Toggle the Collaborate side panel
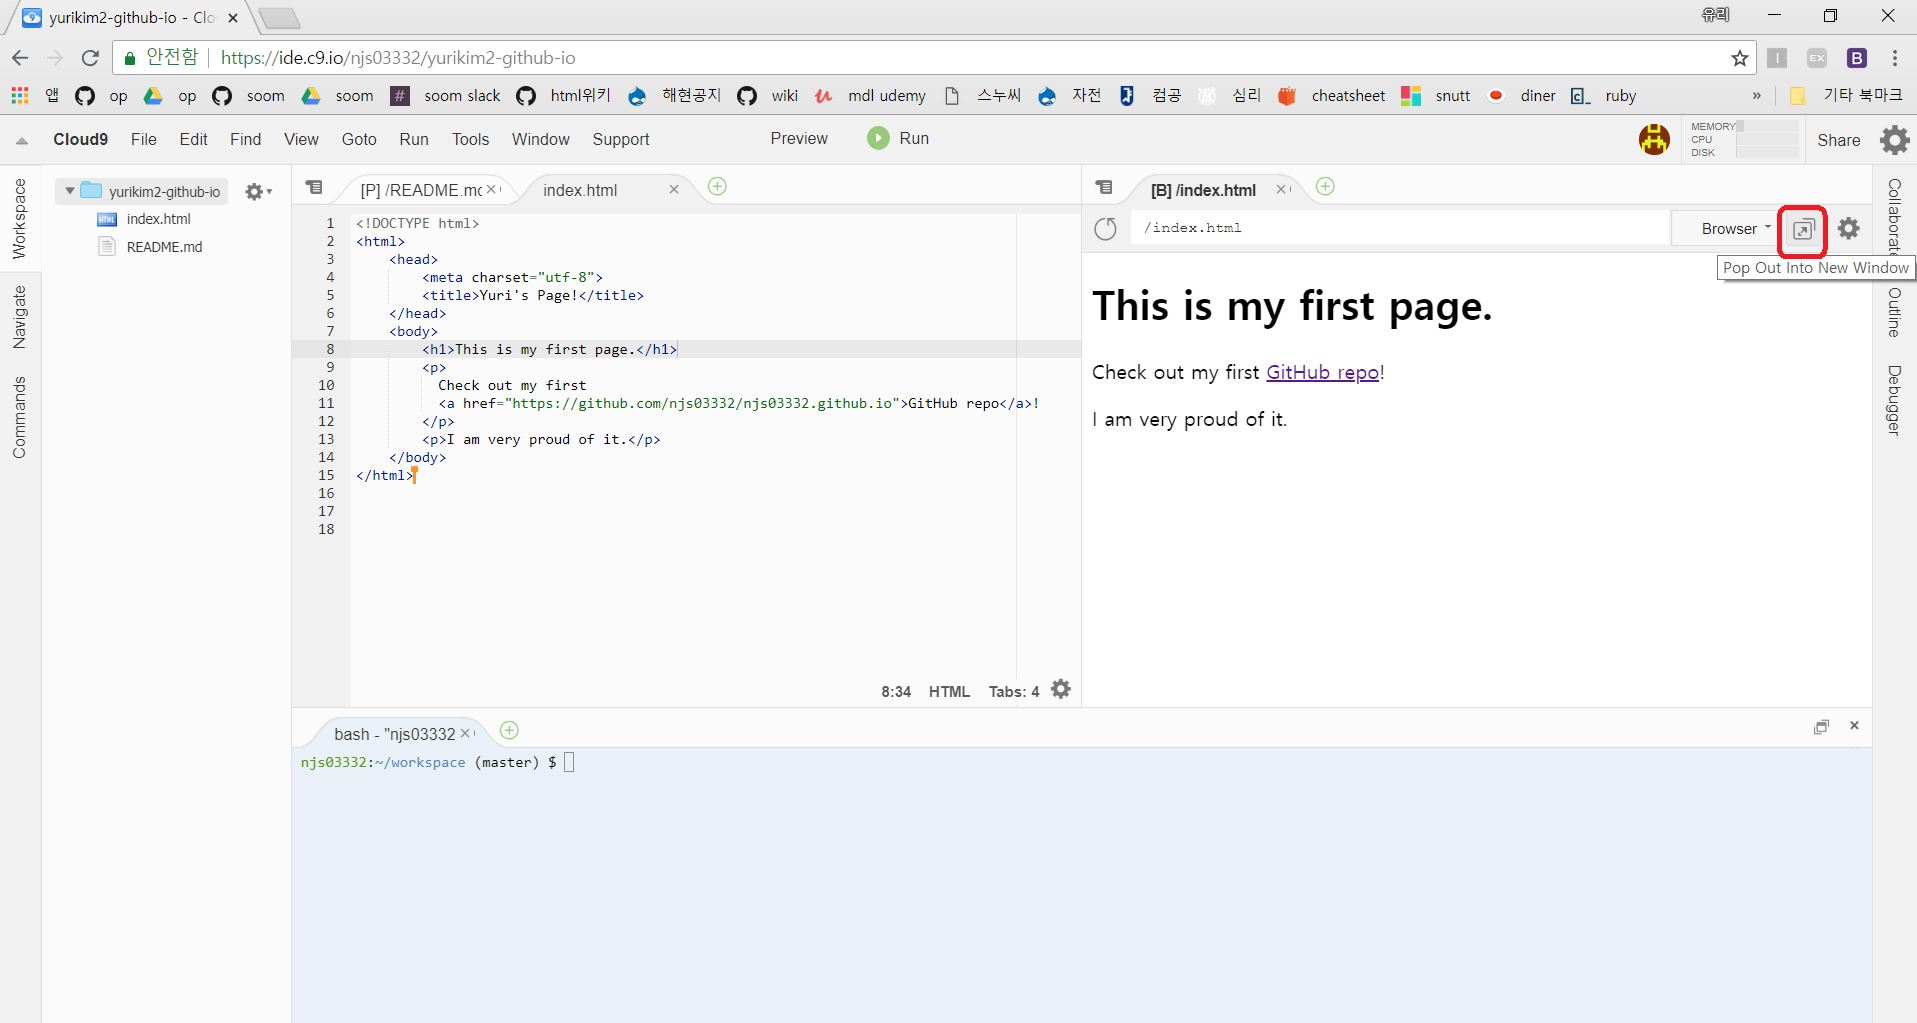This screenshot has width=1917, height=1023. (1894, 217)
